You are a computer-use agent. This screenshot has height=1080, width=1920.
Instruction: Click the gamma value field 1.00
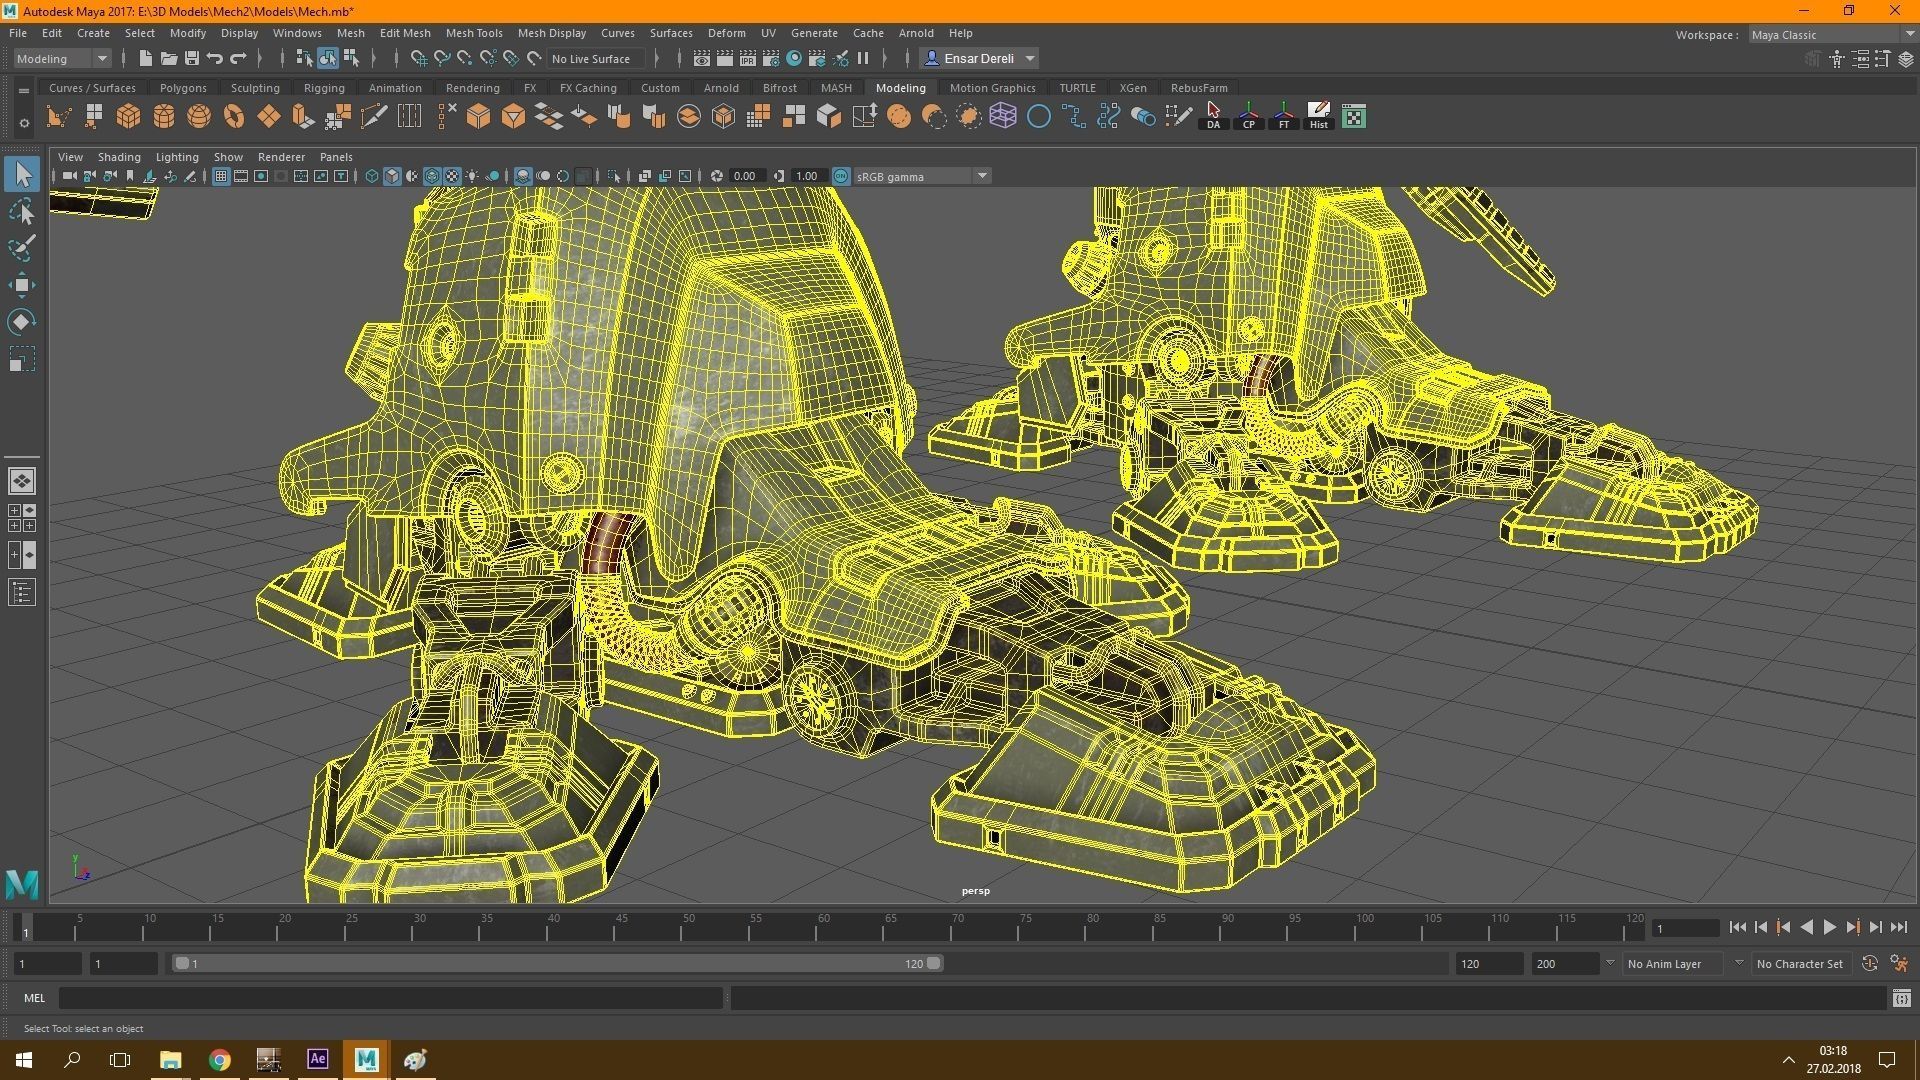pos(808,176)
